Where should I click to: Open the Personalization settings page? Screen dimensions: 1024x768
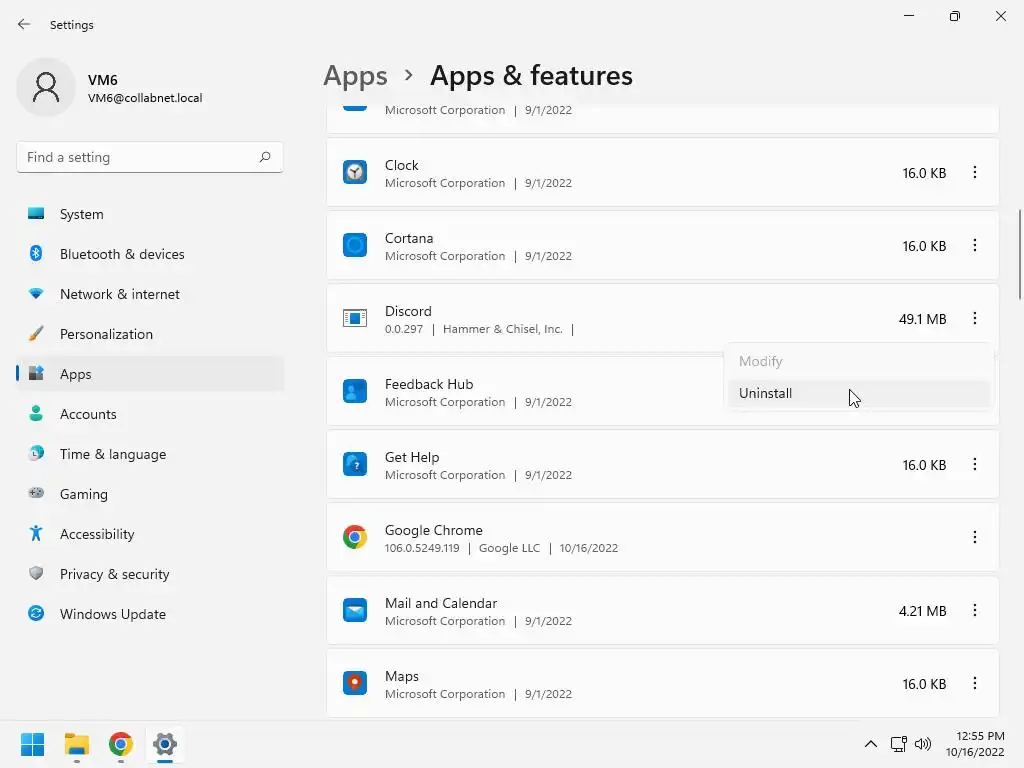[x=106, y=334]
